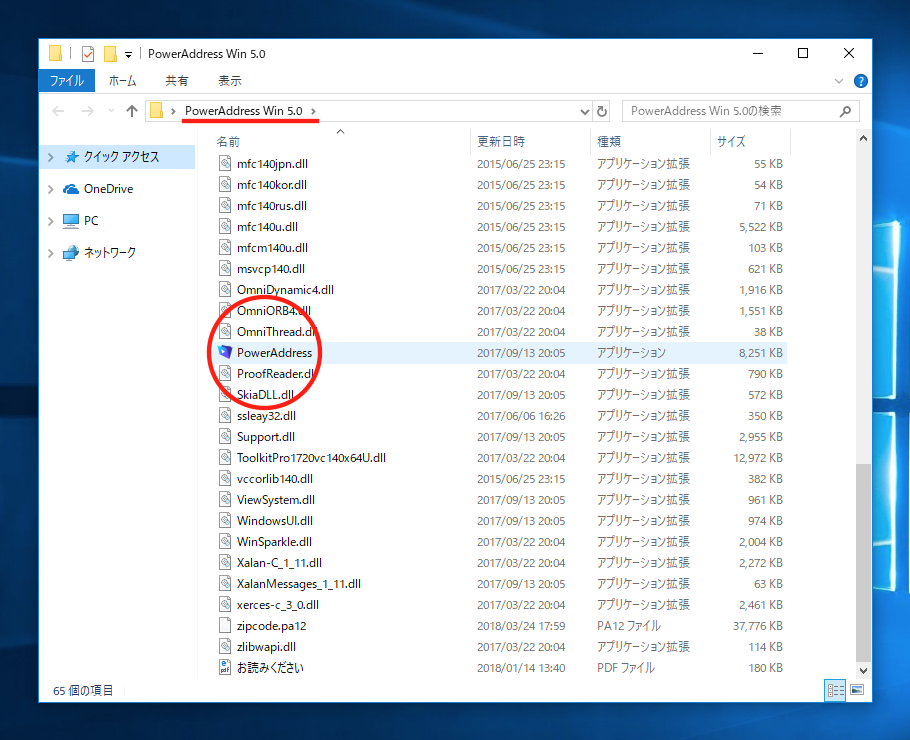Open the ファイル menu tab
This screenshot has width=910, height=740.
(66, 81)
